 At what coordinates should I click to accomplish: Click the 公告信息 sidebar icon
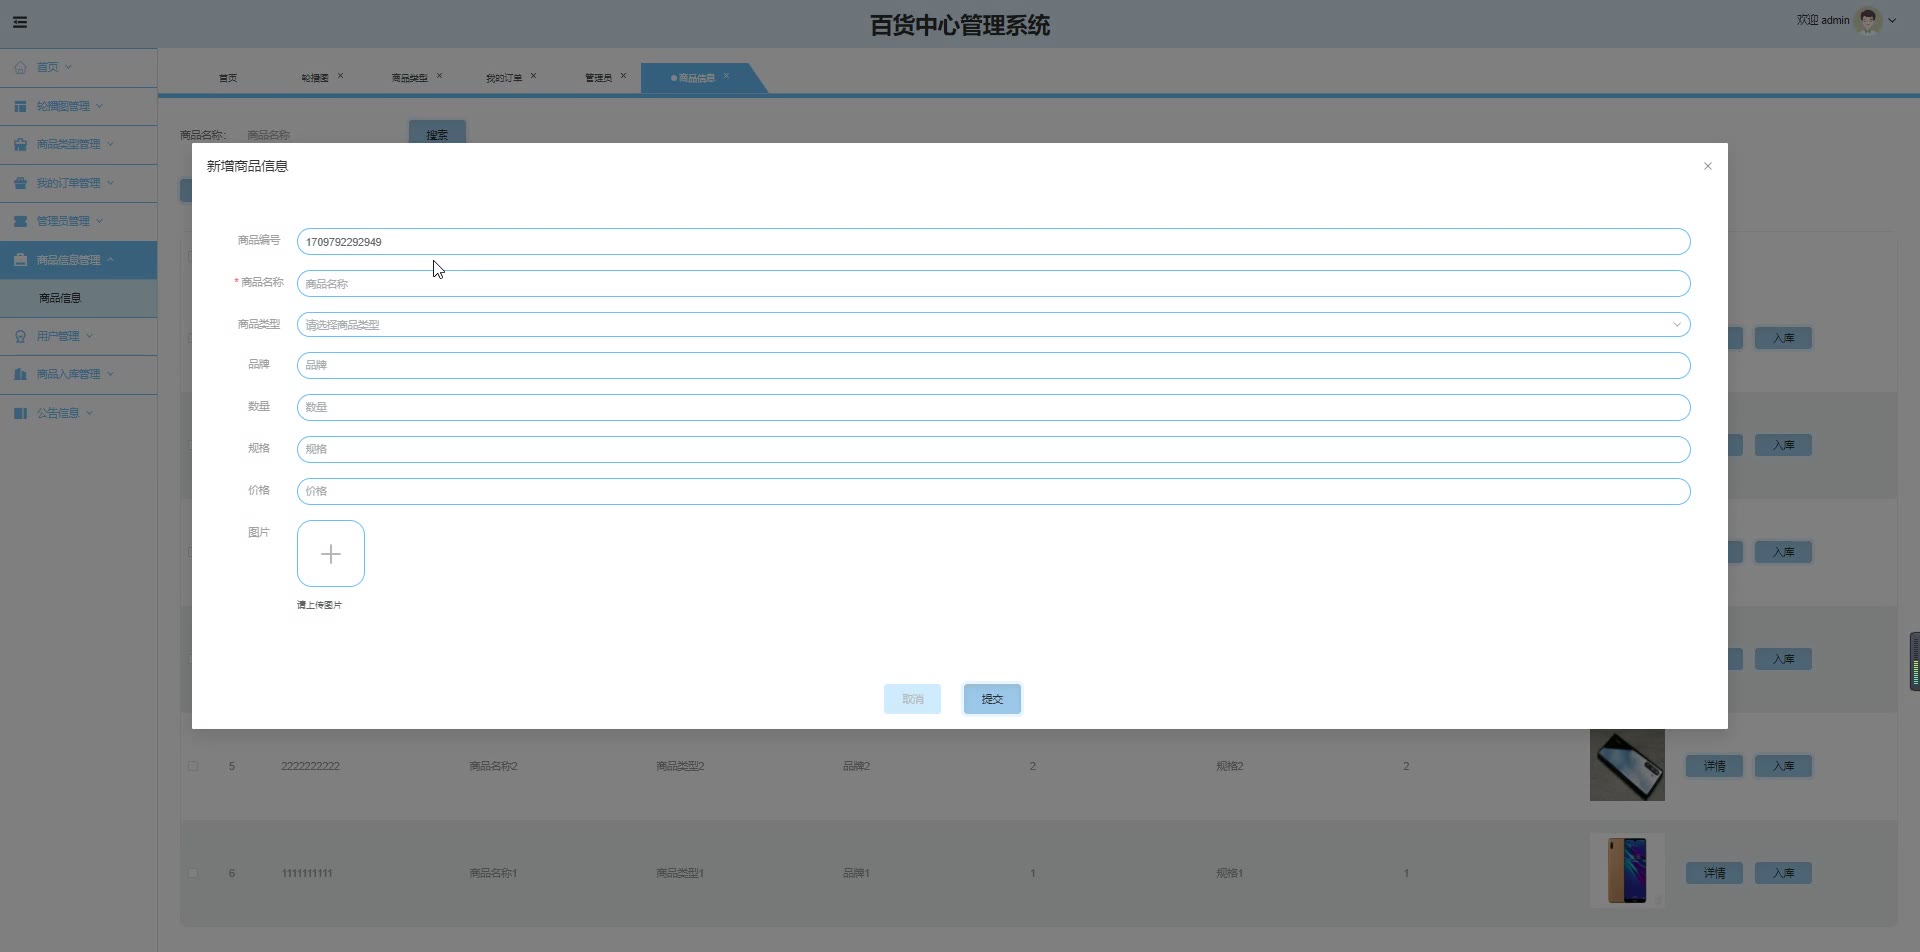pyautogui.click(x=20, y=413)
